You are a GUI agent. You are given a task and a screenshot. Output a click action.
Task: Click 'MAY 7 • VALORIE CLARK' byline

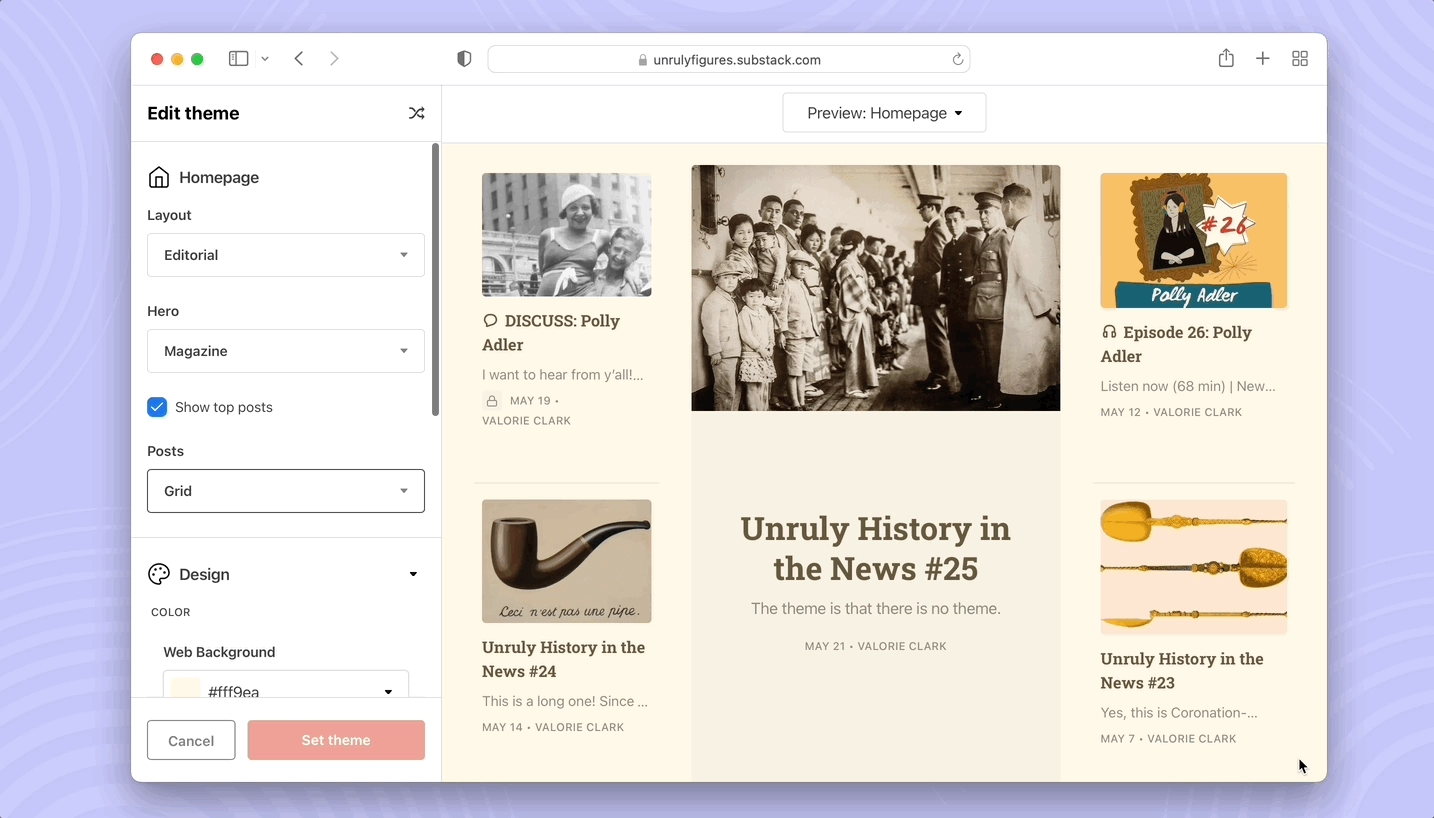coord(1168,739)
